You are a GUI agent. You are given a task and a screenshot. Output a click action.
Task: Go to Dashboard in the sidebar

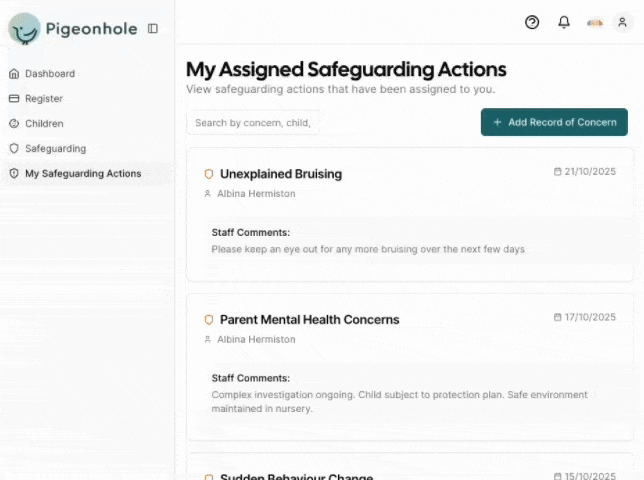point(49,74)
